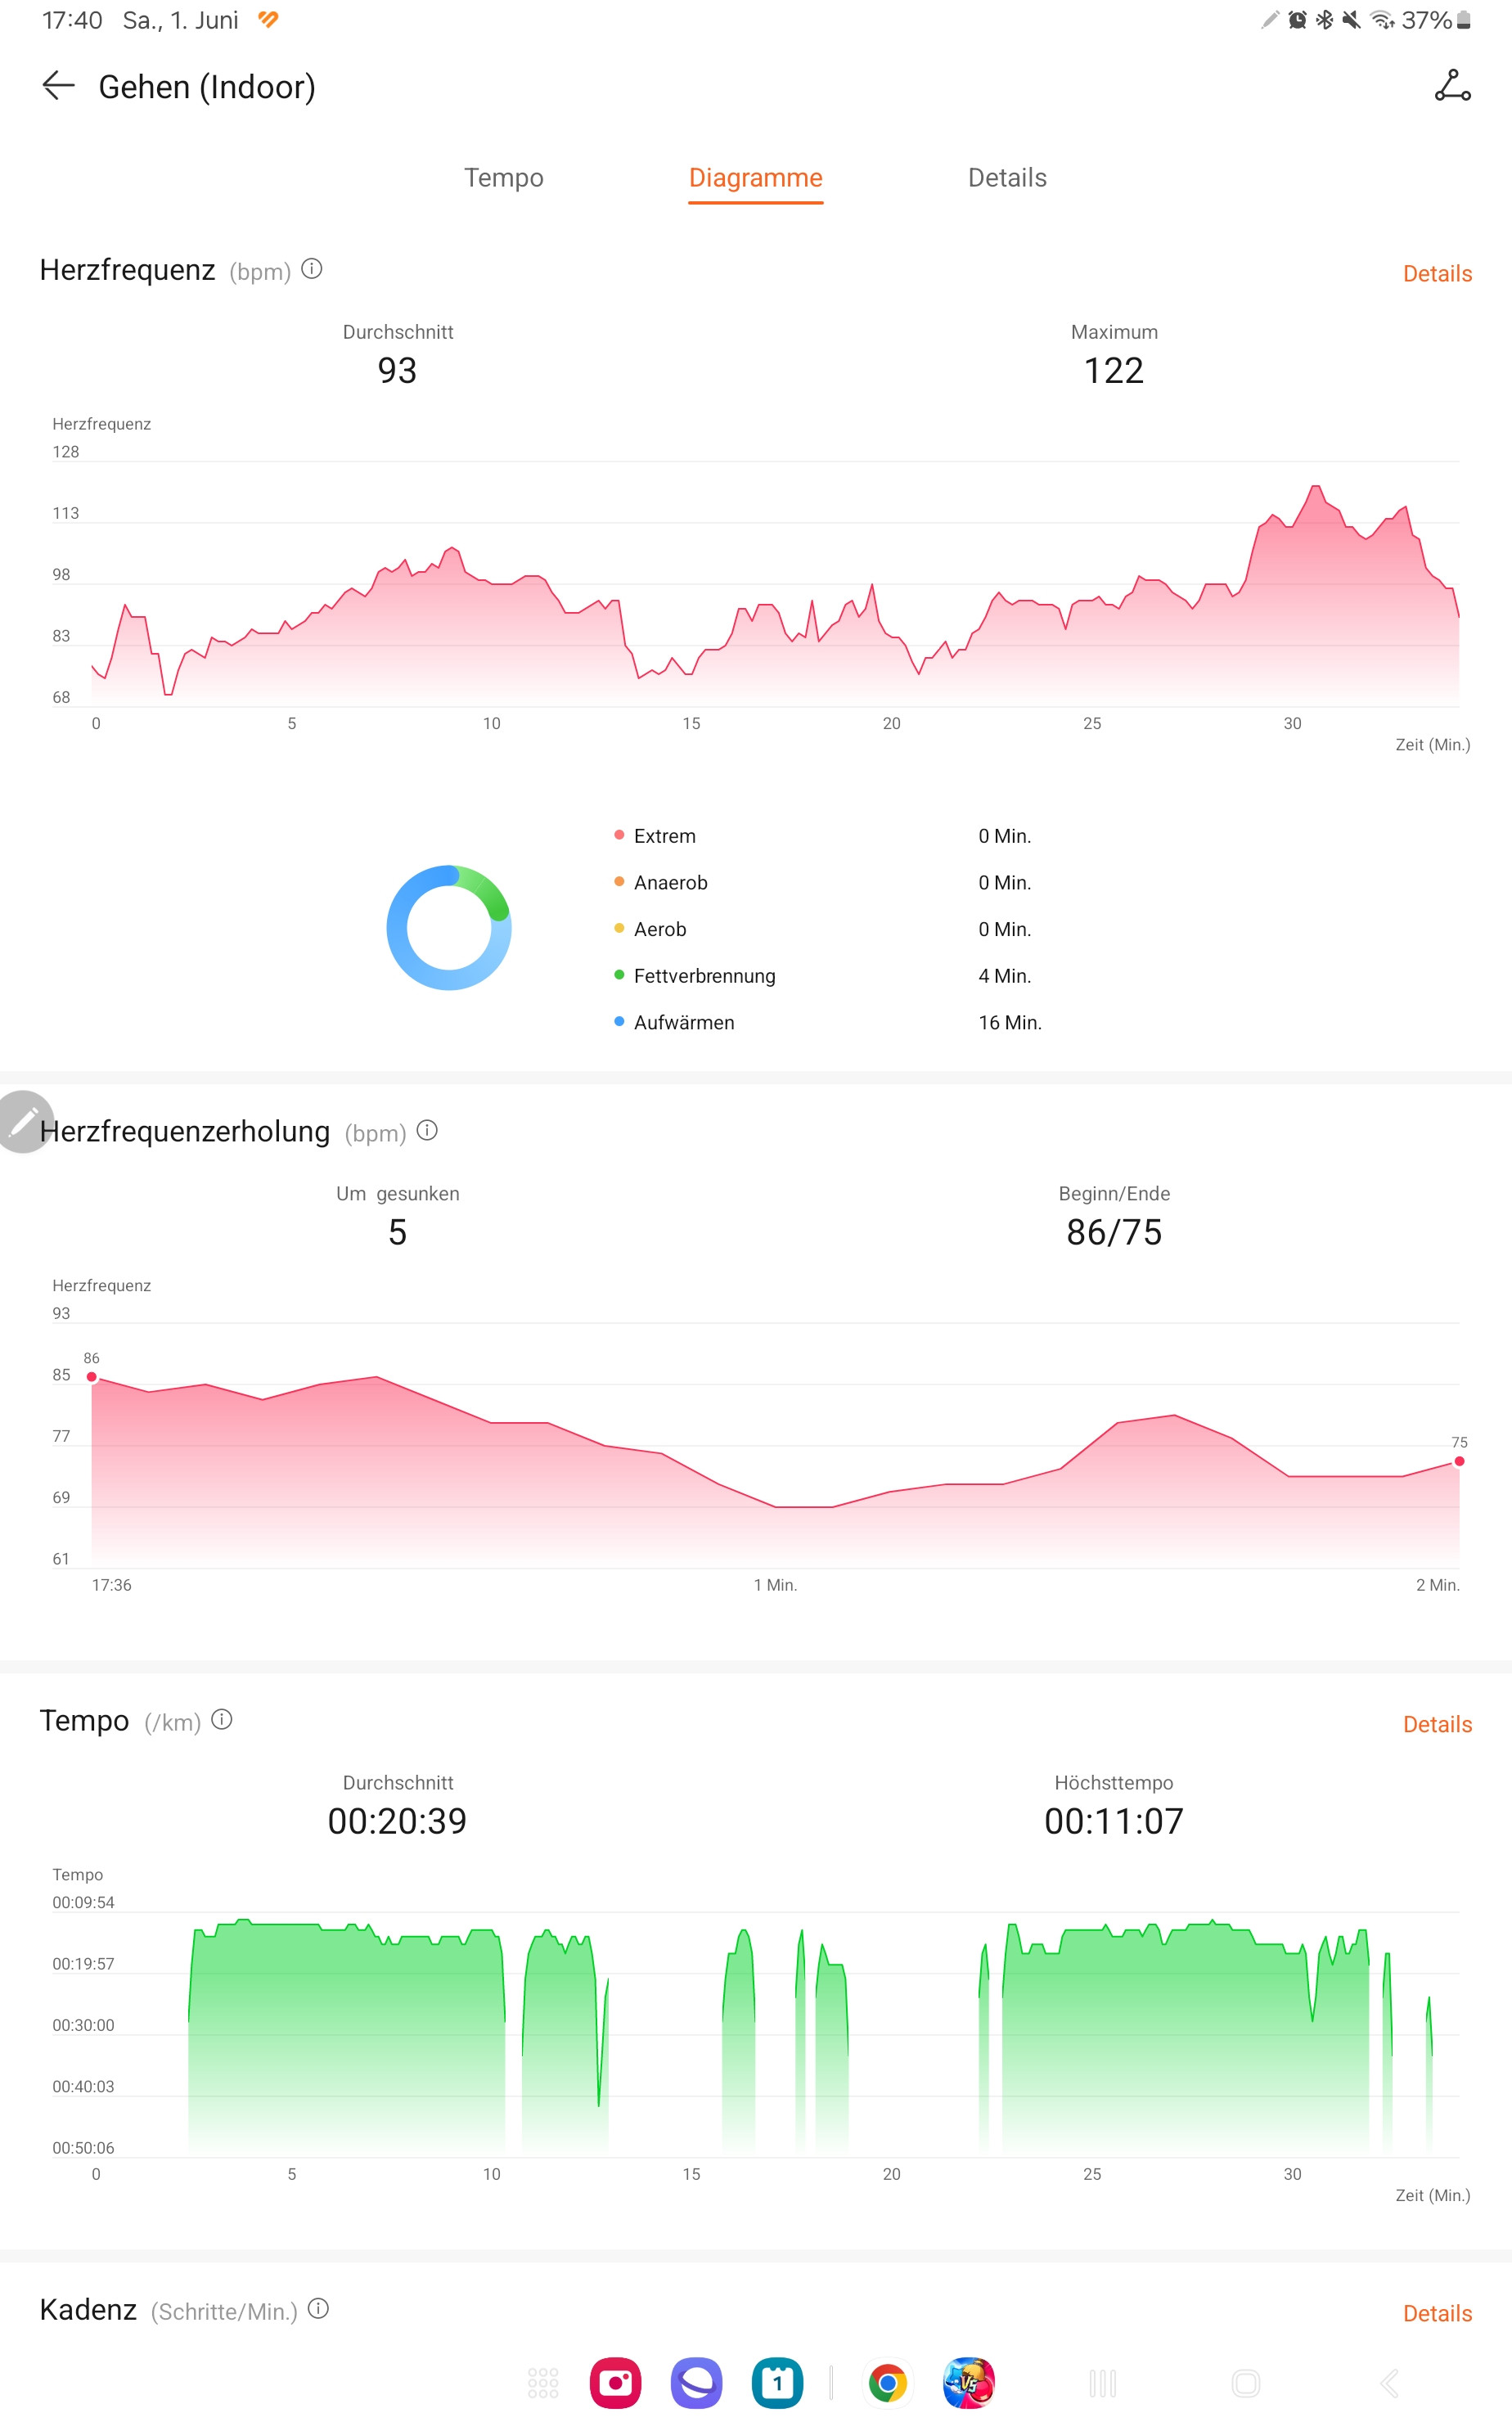Open the Details tab

(x=1007, y=178)
